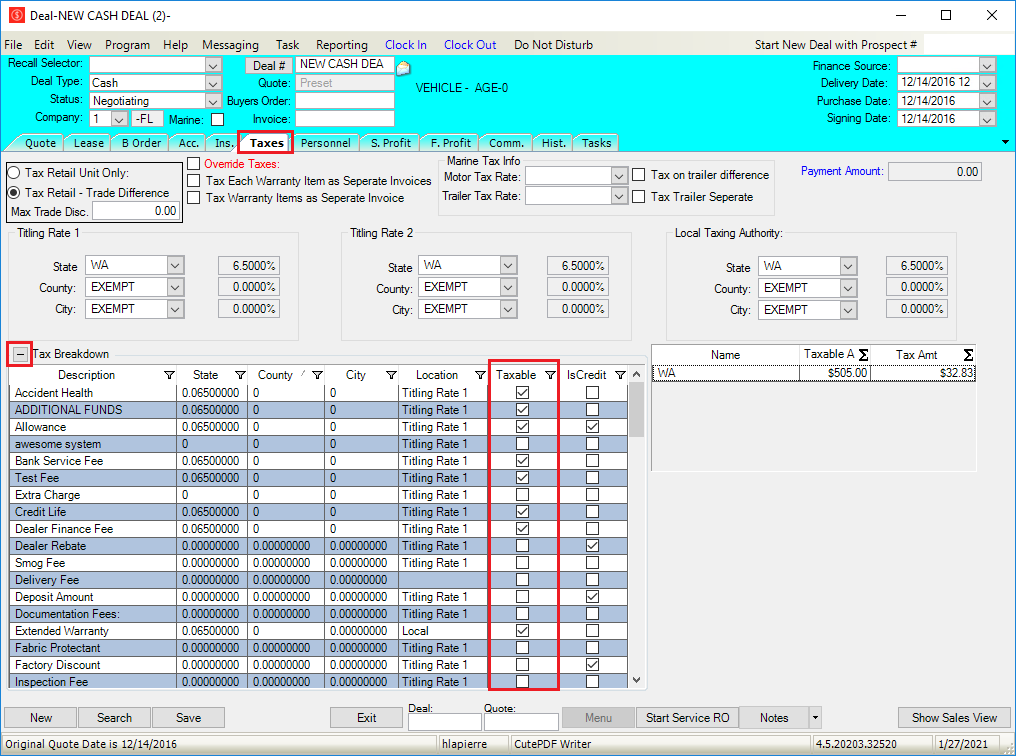Collapse the Tax Breakdown section
The image size is (1016, 756).
[21, 354]
